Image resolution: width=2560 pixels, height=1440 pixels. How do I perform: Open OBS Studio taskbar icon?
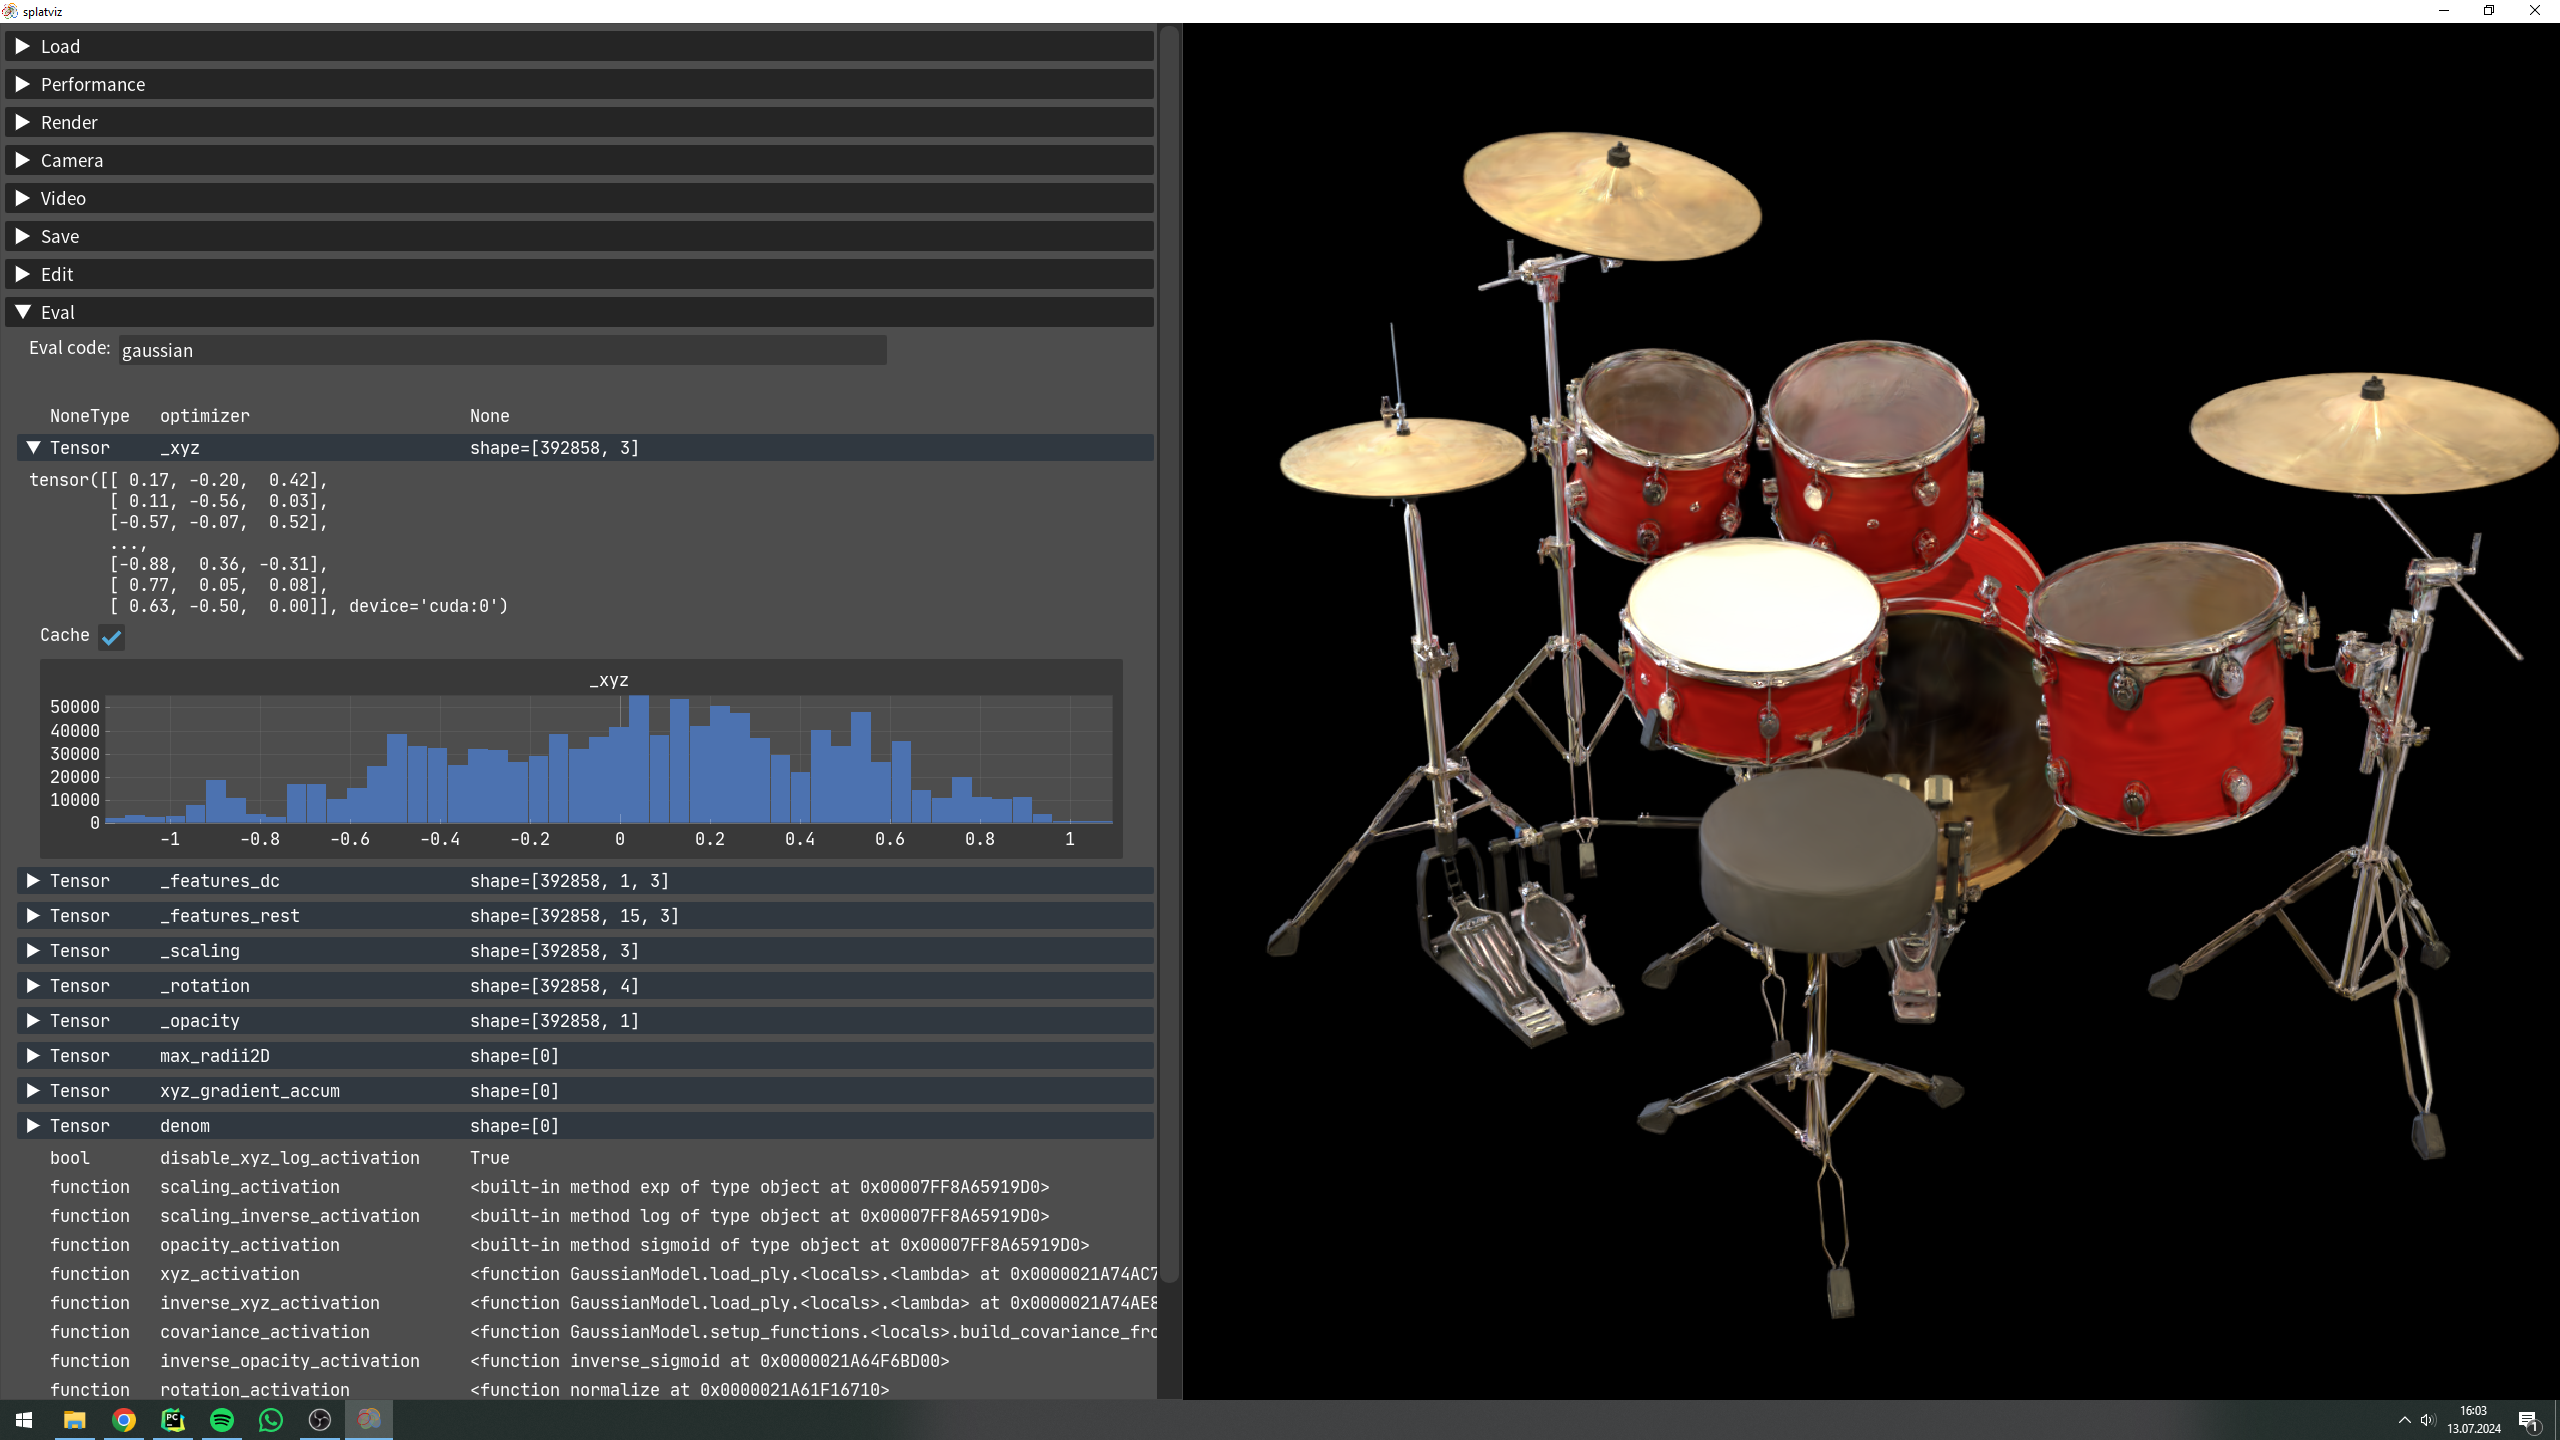[320, 1420]
